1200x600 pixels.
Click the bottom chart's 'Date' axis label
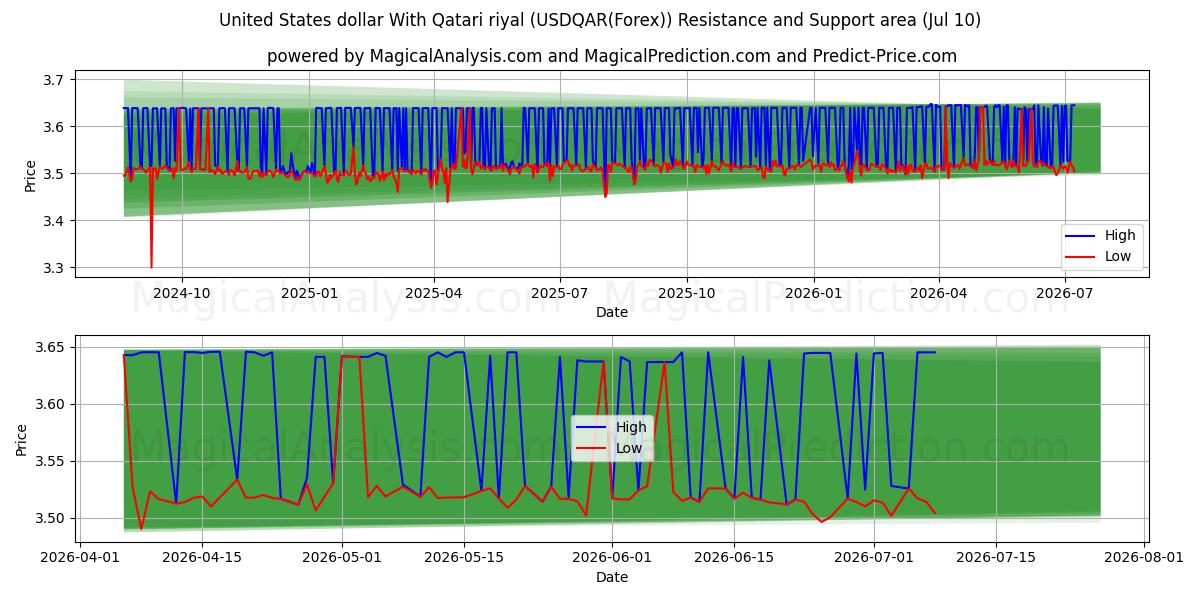coord(612,577)
